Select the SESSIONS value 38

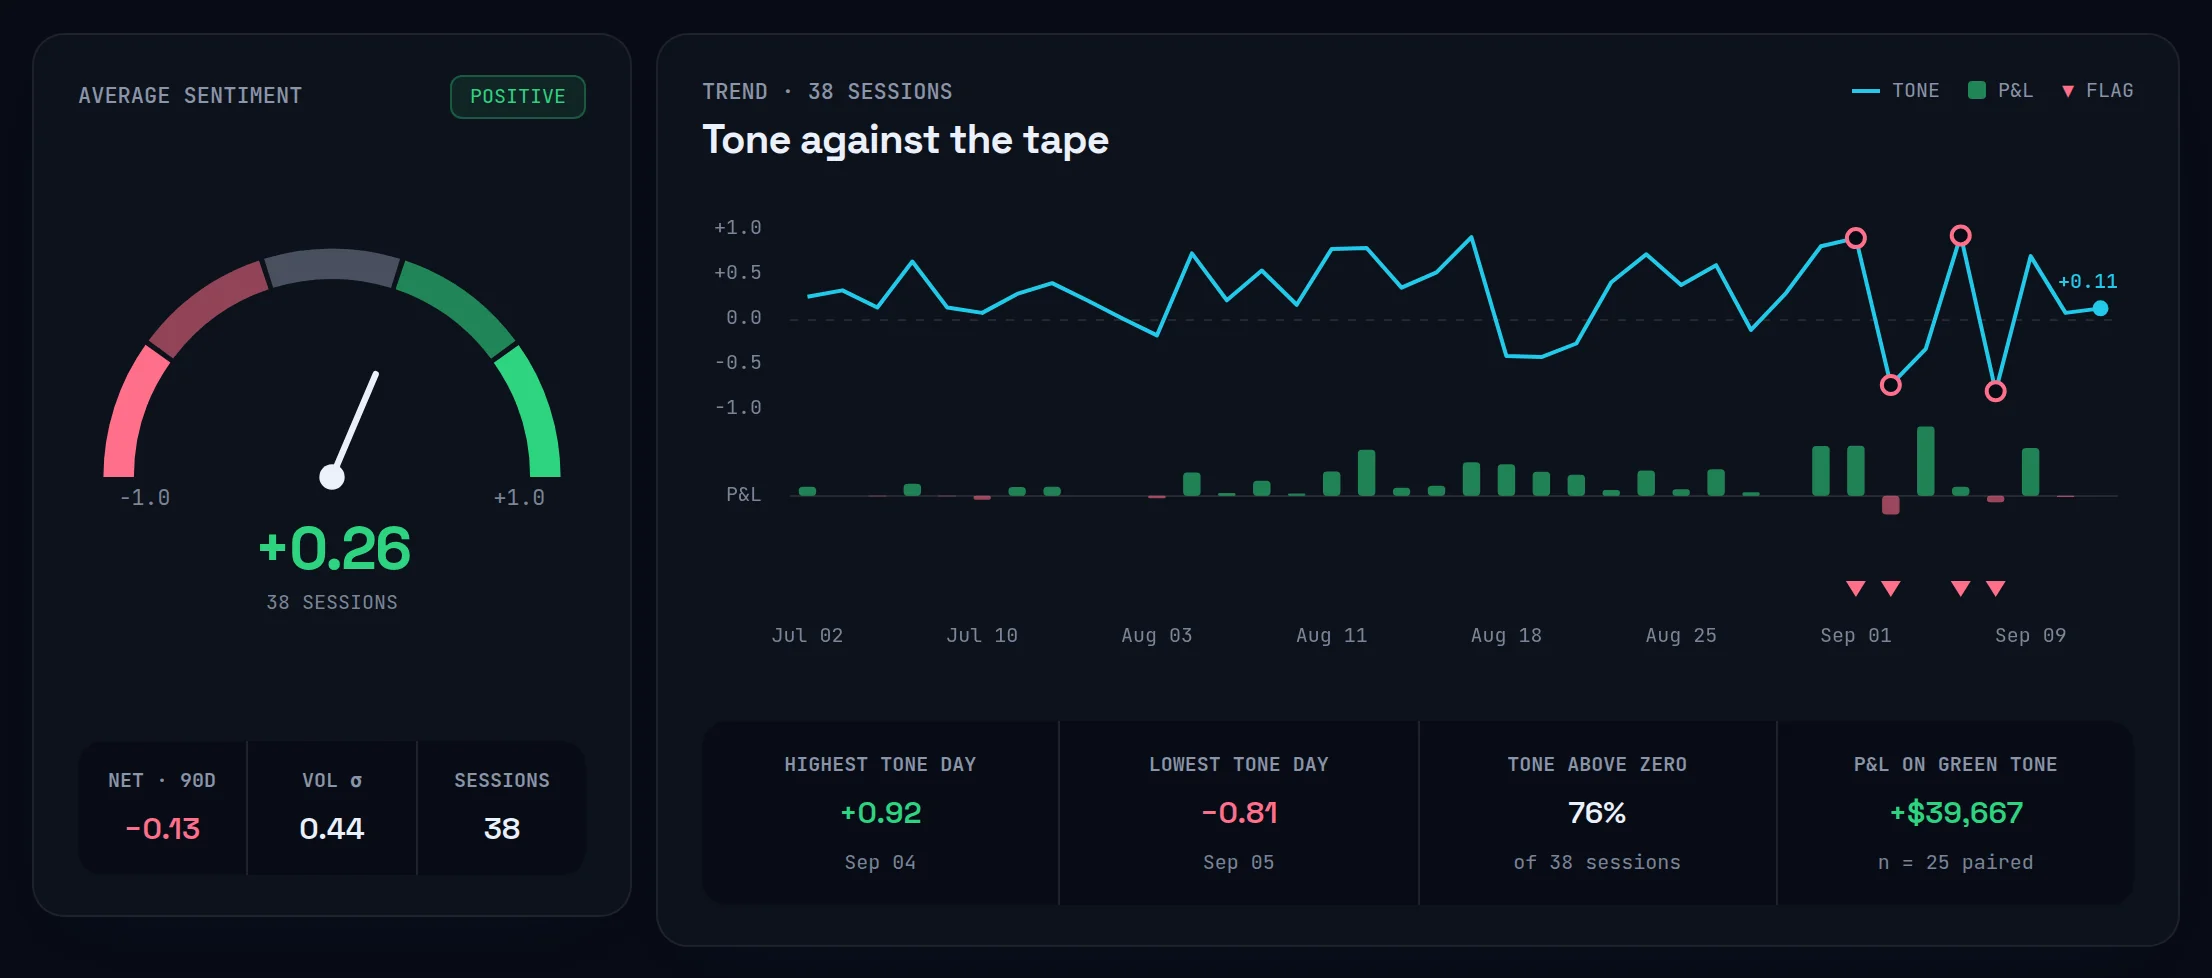502,829
